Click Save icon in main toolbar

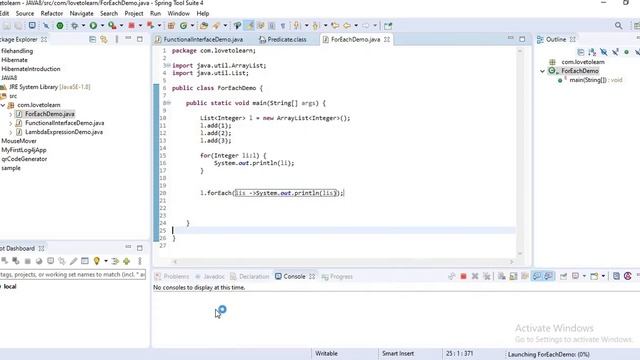click(x=7, y=26)
